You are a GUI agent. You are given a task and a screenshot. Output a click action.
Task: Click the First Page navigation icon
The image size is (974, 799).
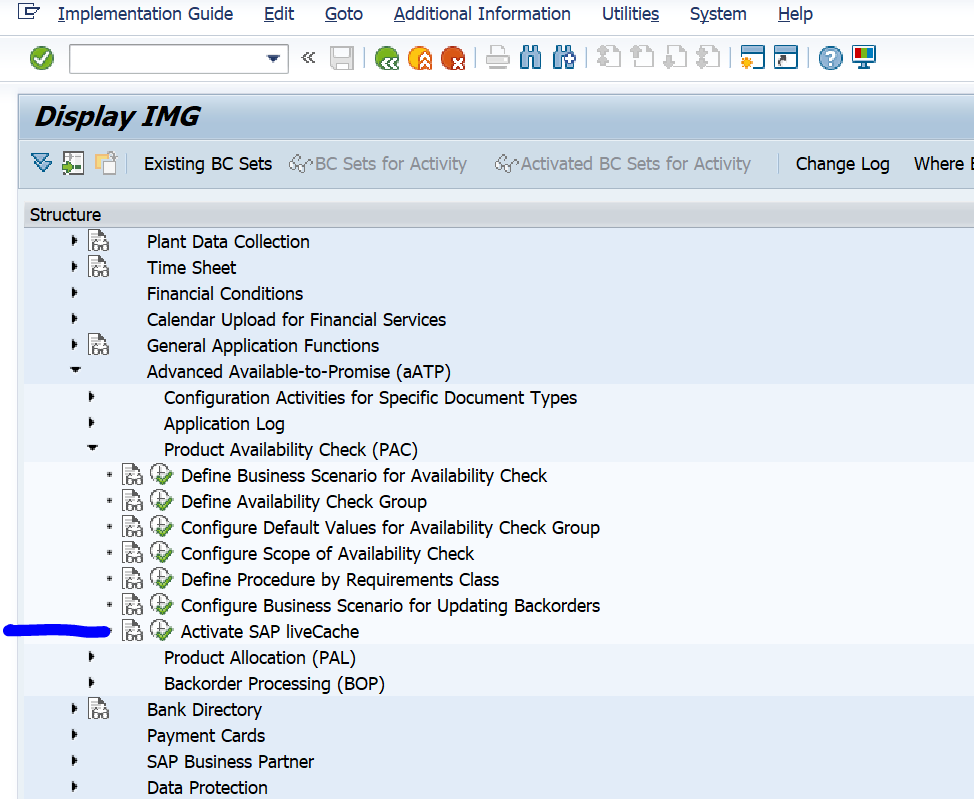(609, 58)
